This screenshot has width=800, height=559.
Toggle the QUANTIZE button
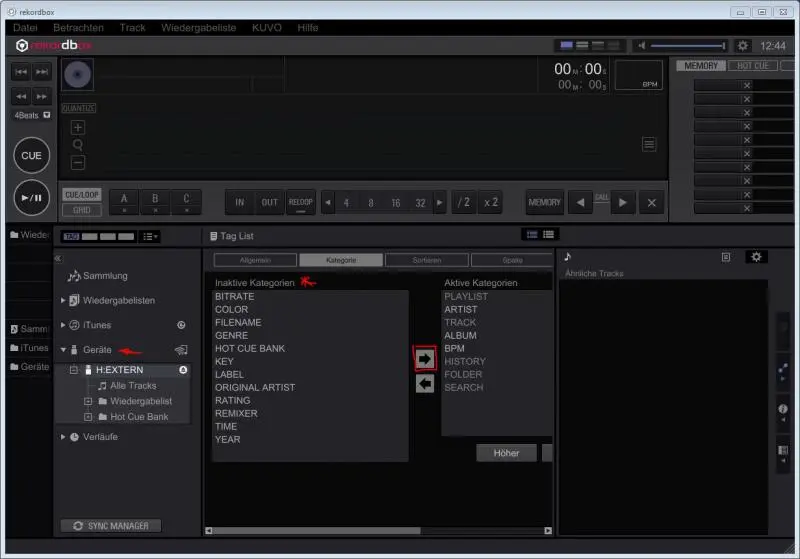pyautogui.click(x=78, y=108)
